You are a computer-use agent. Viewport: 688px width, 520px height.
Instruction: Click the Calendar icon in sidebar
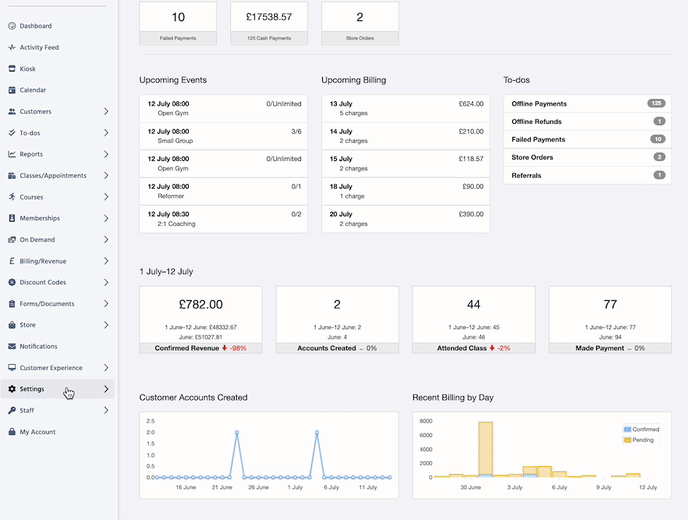12,90
